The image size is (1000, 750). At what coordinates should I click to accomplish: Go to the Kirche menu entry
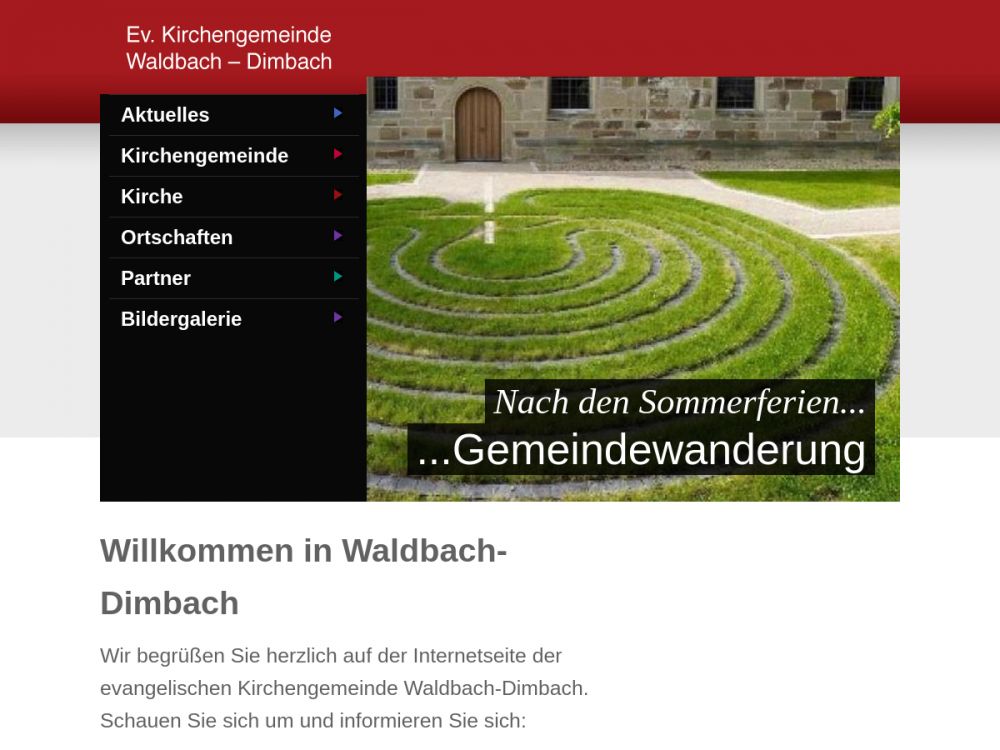coord(152,197)
